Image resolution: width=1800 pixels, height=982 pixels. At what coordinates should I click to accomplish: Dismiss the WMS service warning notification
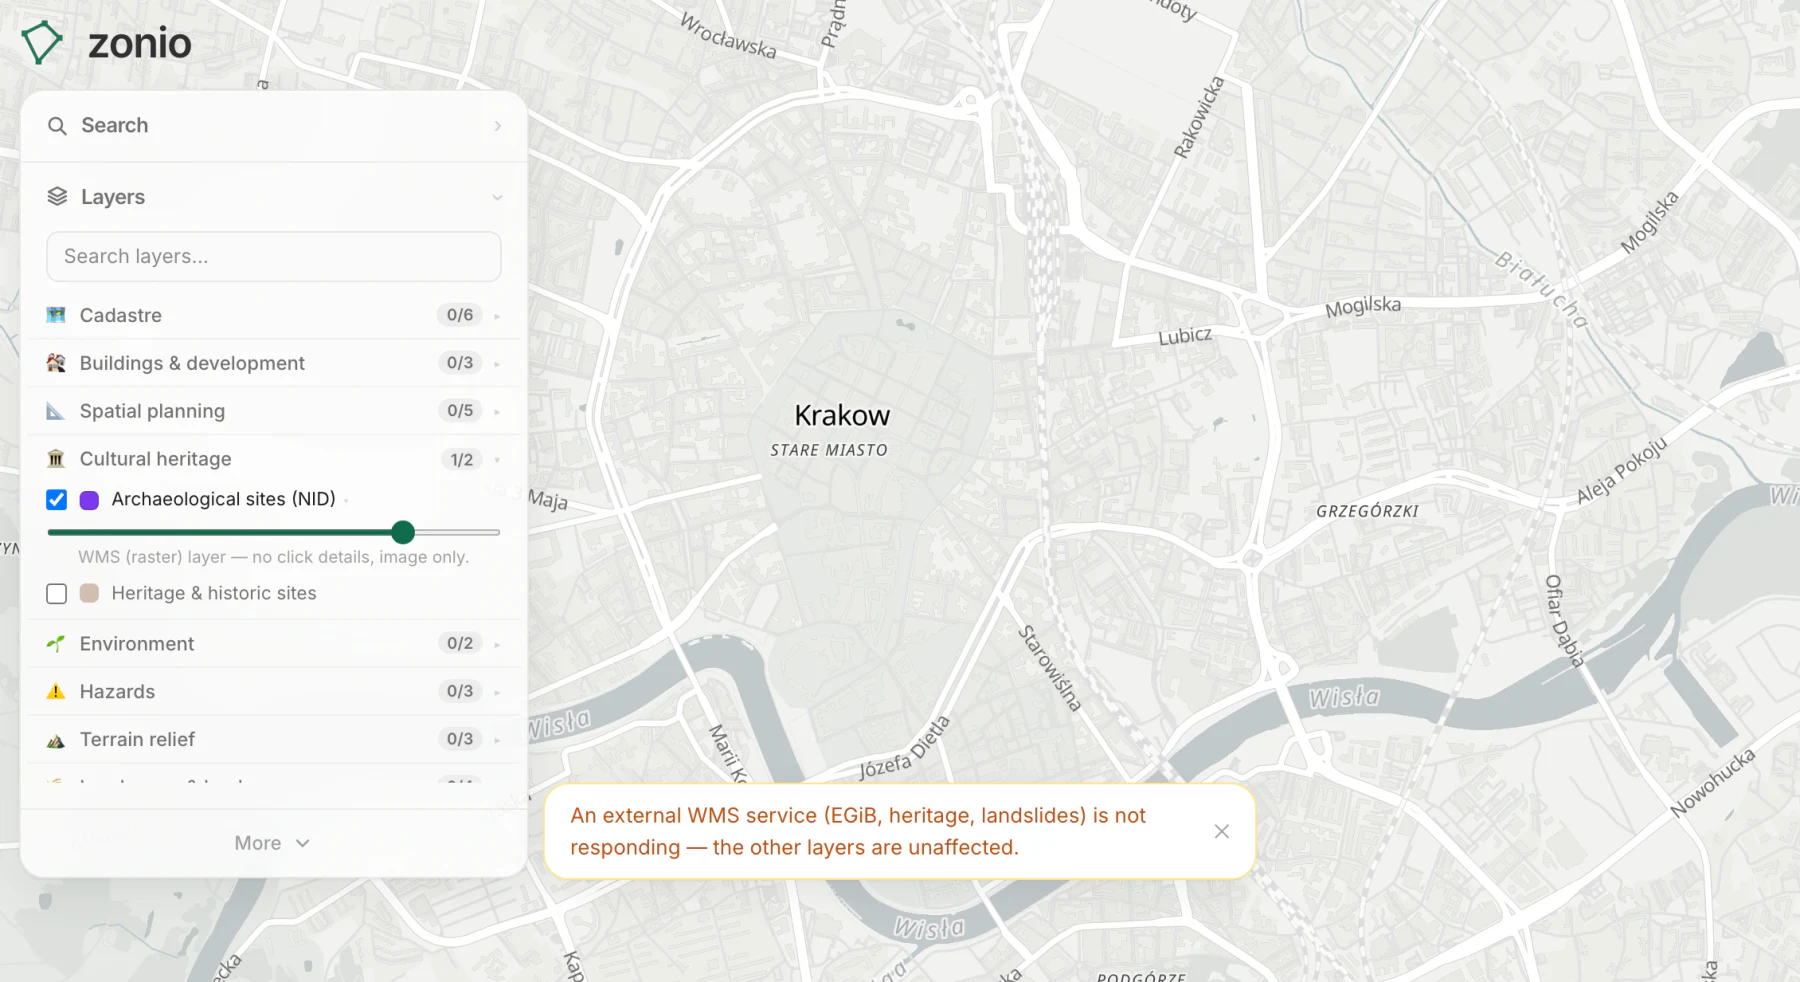pyautogui.click(x=1221, y=832)
